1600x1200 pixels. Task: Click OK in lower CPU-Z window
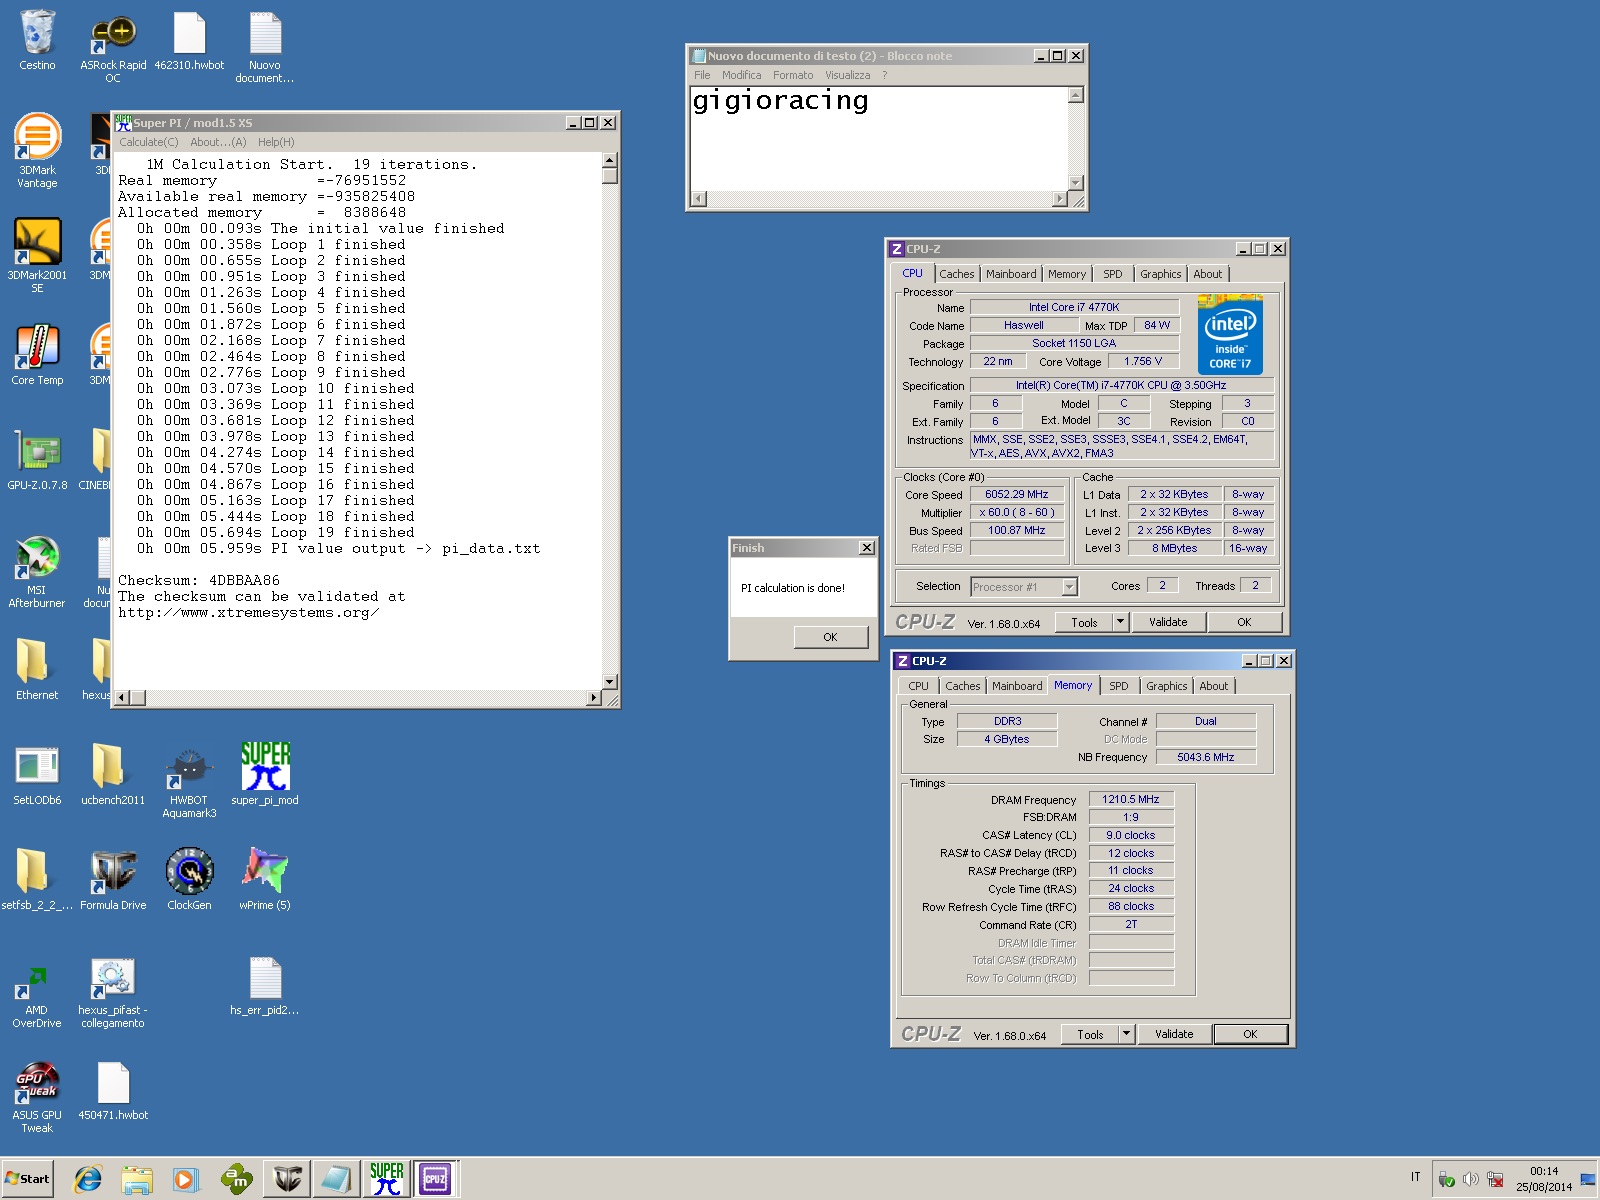(x=1250, y=1034)
